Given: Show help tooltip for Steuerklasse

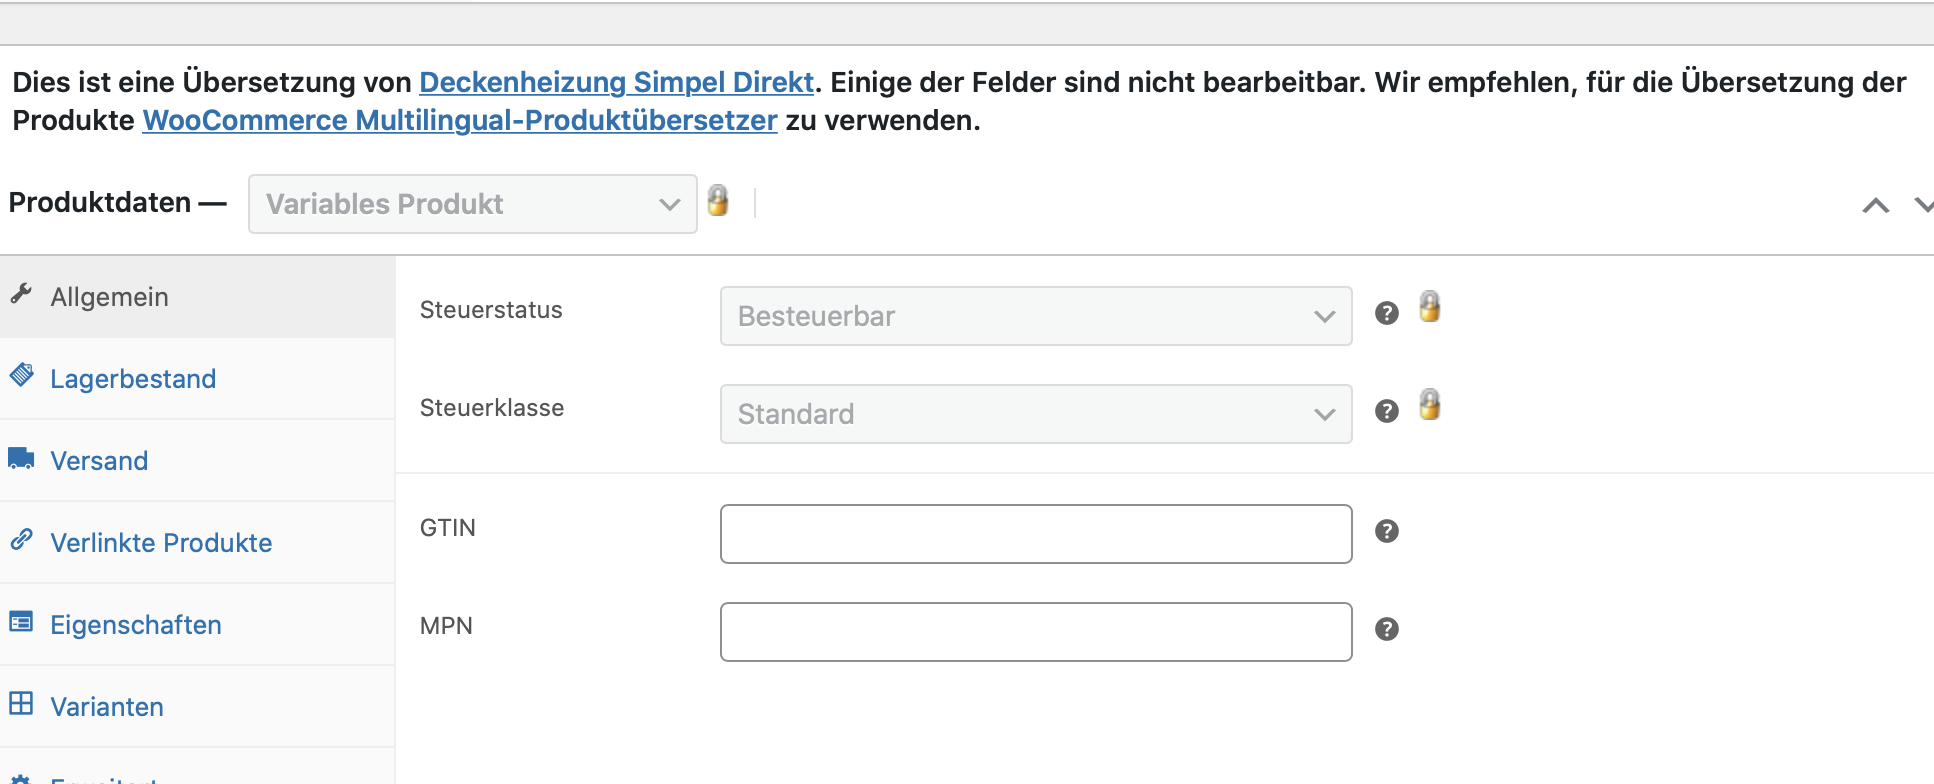Looking at the screenshot, I should pyautogui.click(x=1386, y=411).
